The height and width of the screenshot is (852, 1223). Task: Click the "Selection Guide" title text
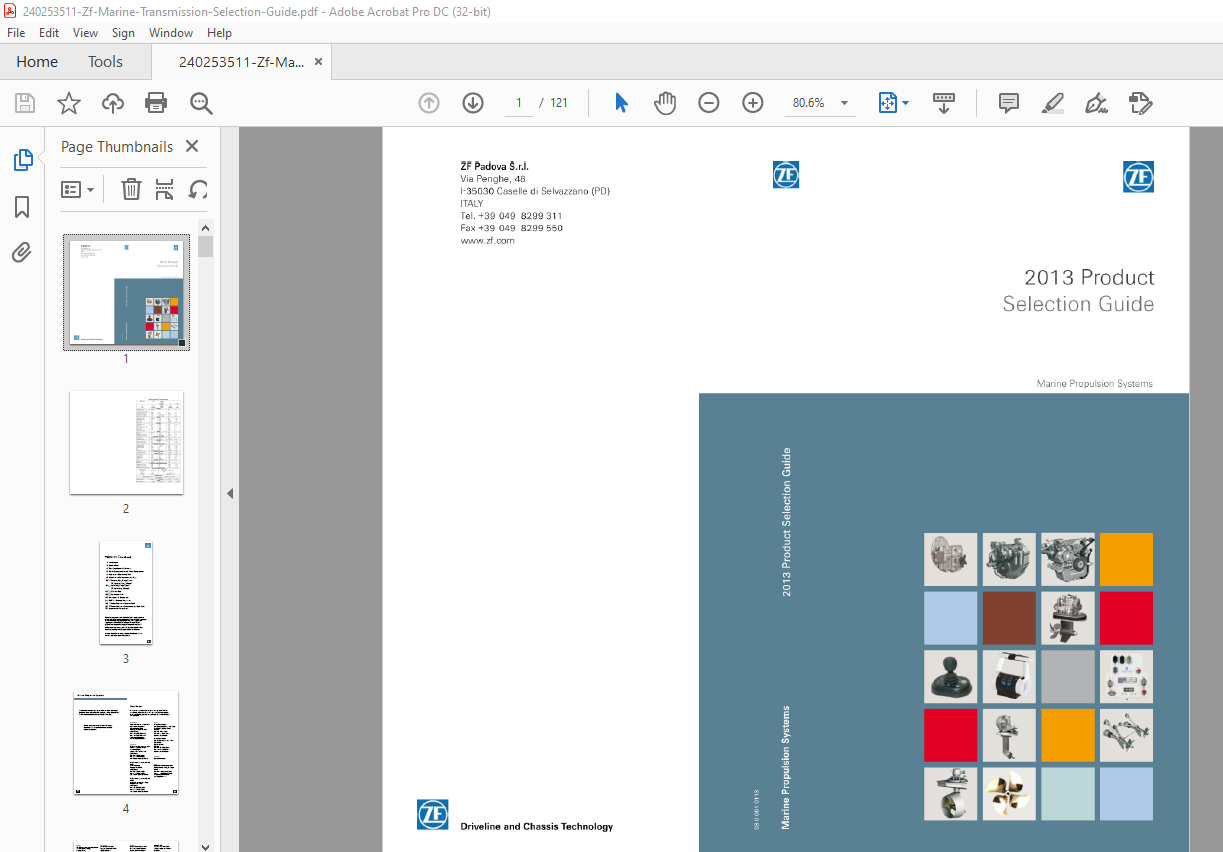coord(1078,304)
